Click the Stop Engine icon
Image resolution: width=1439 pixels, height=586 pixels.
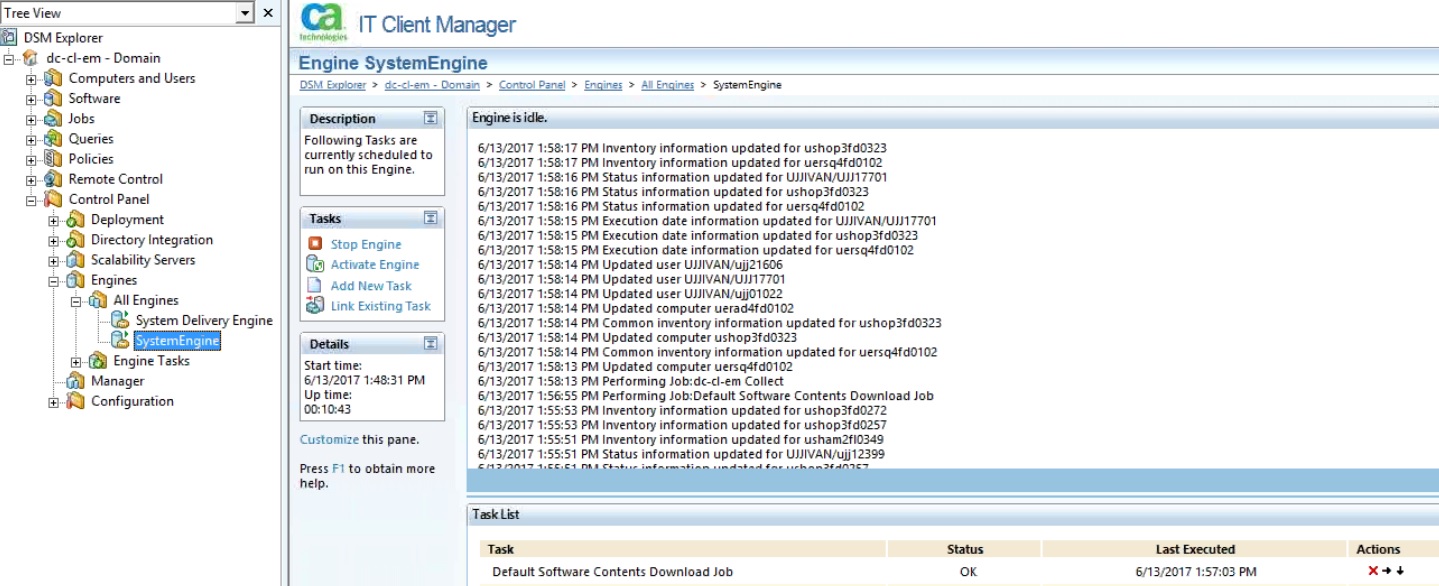(x=315, y=244)
